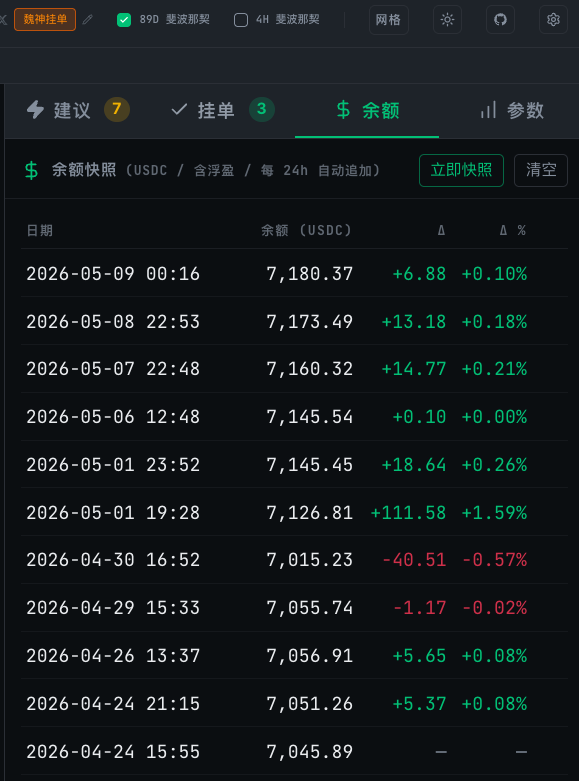Click the 魏神挂单 button
Viewport: 579px width, 781px height.
[45, 19]
